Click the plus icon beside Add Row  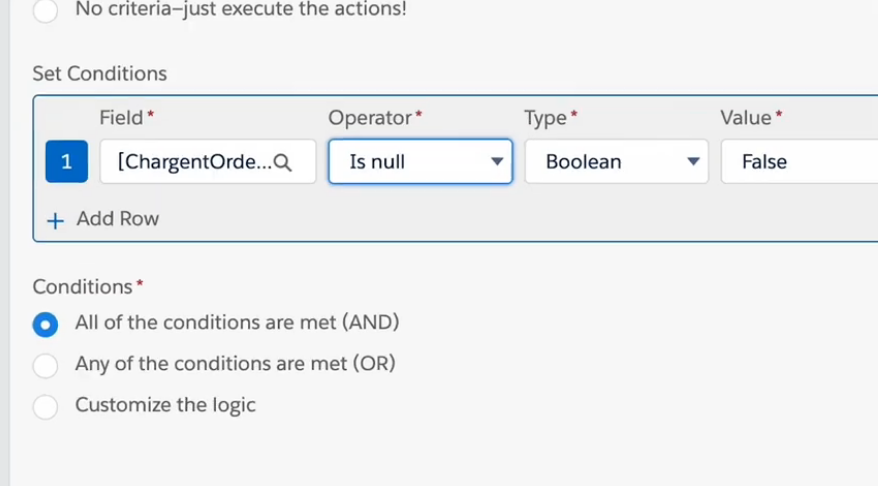pos(55,220)
